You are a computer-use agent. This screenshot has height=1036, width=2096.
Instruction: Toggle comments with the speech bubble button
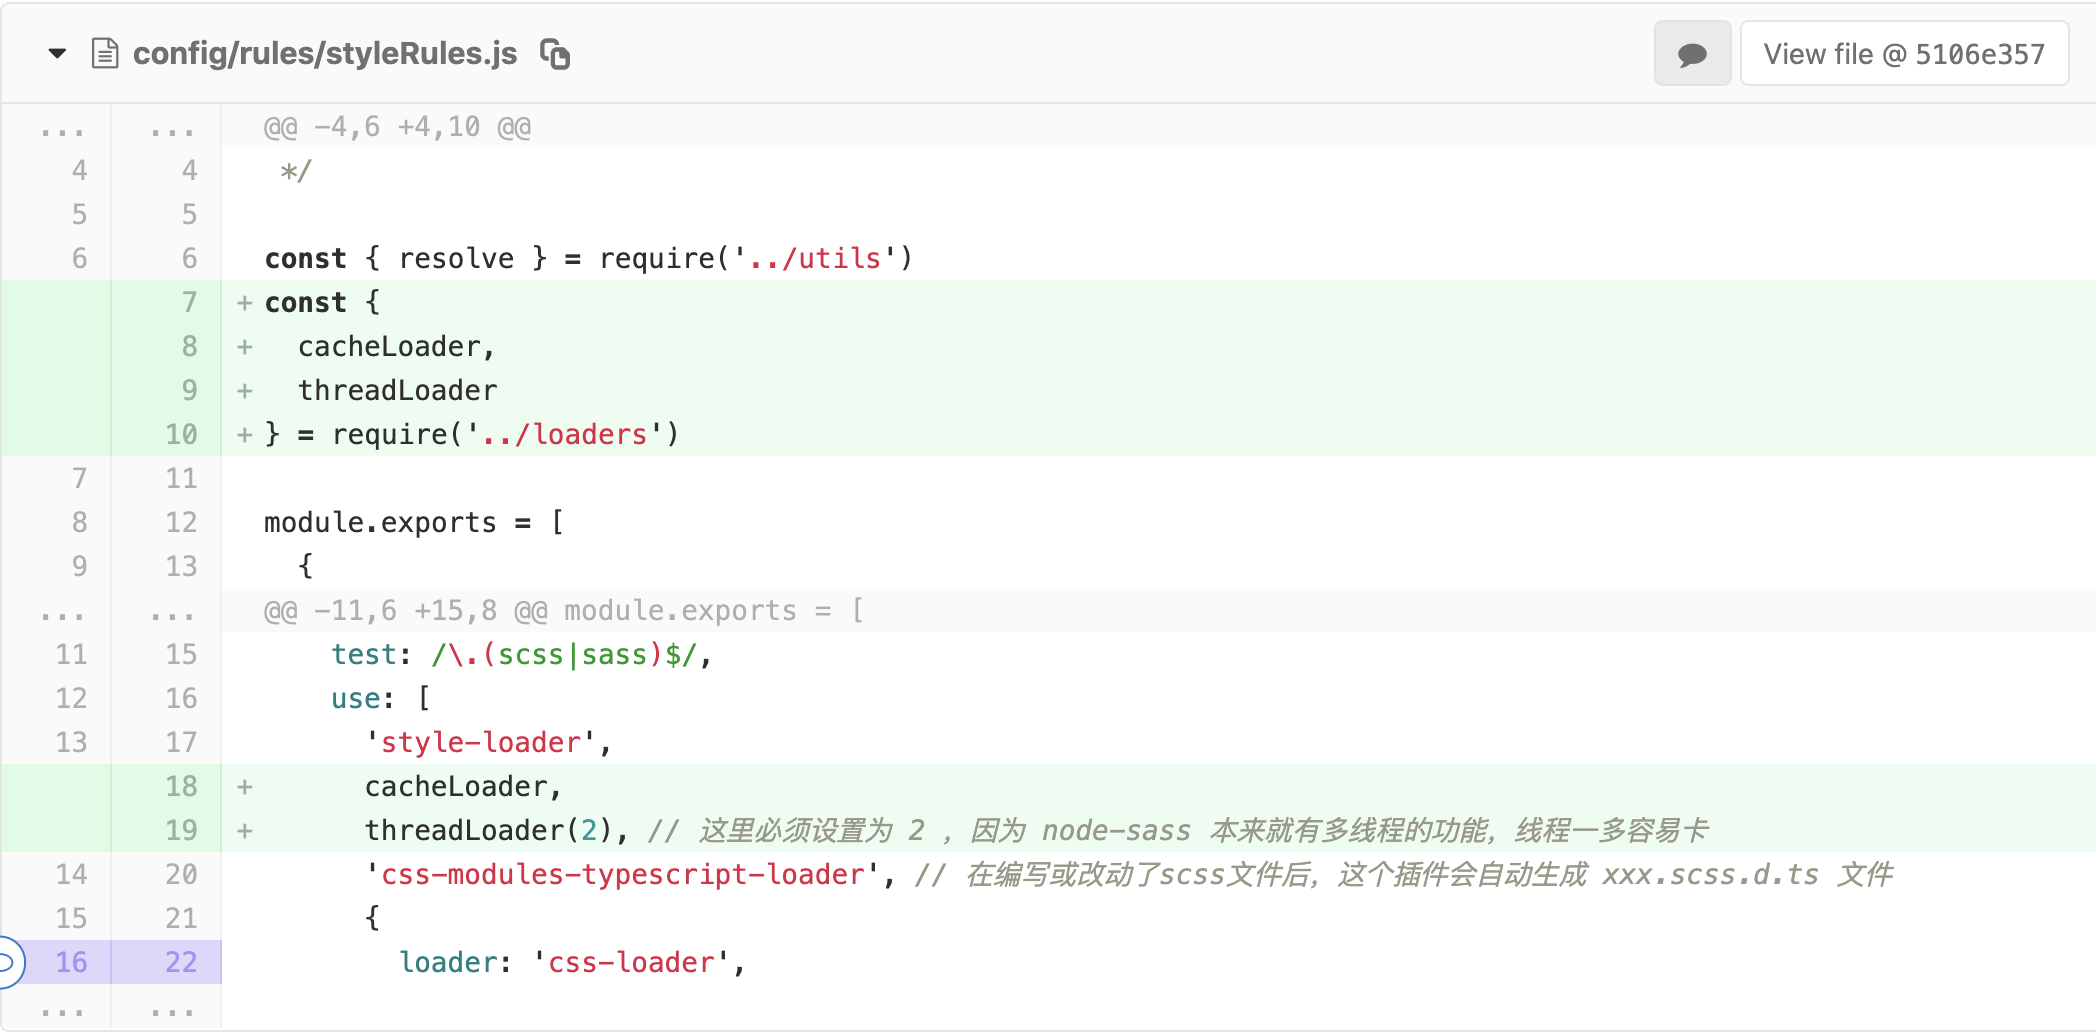(1692, 54)
